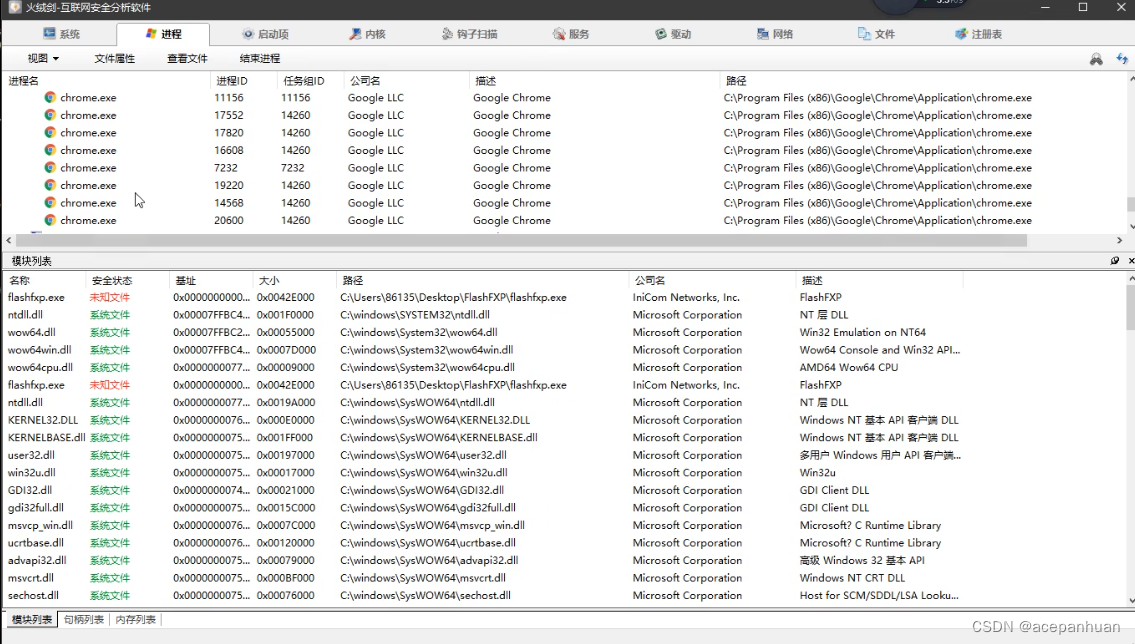The image size is (1135, 644).
Task: Switch to the 句柄列表 bottom tab
Action: [84, 619]
